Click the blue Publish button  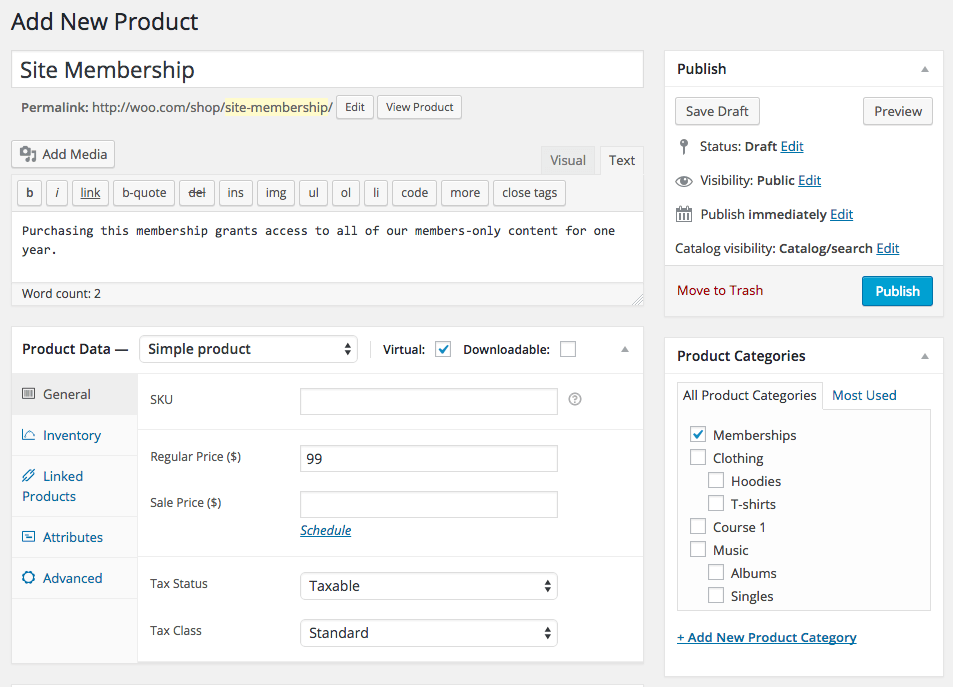[x=897, y=291]
